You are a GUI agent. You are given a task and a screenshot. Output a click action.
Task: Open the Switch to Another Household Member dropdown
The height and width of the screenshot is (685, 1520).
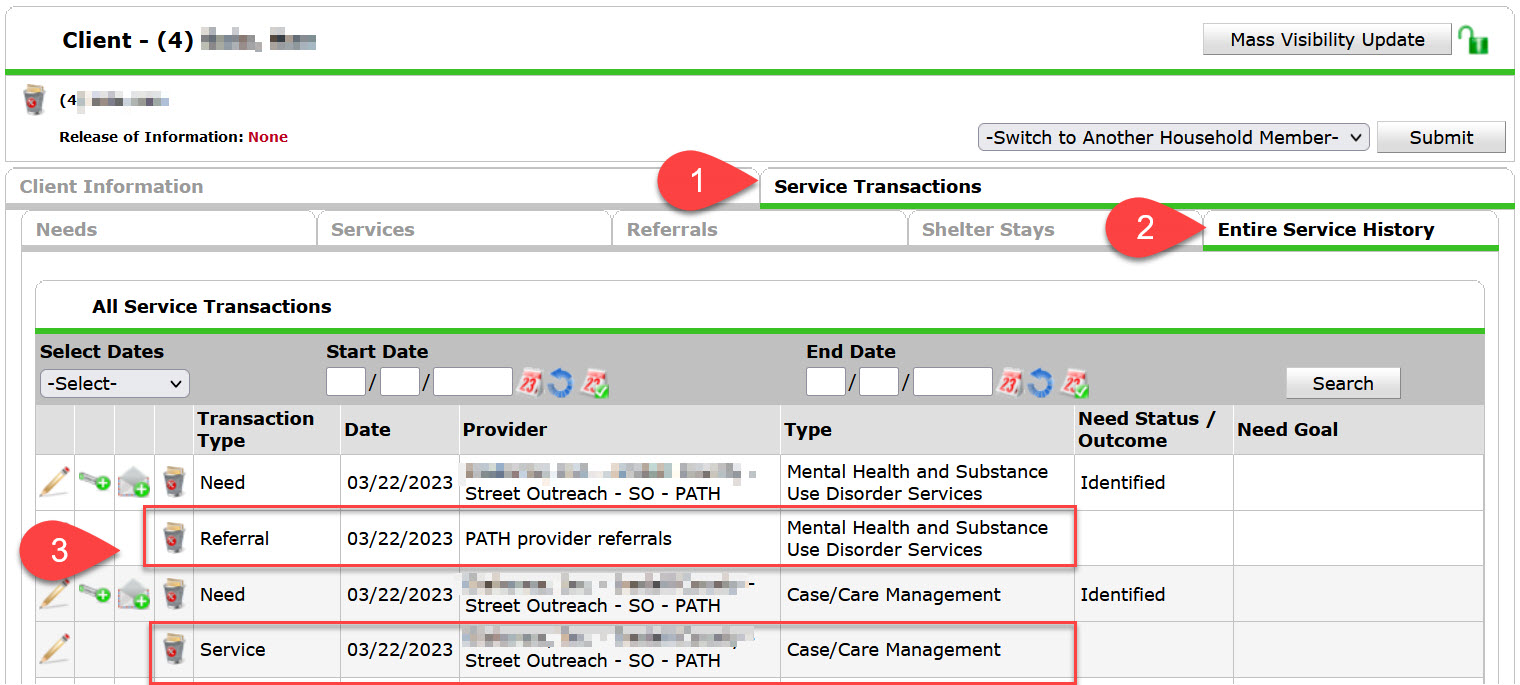pyautogui.click(x=1173, y=137)
